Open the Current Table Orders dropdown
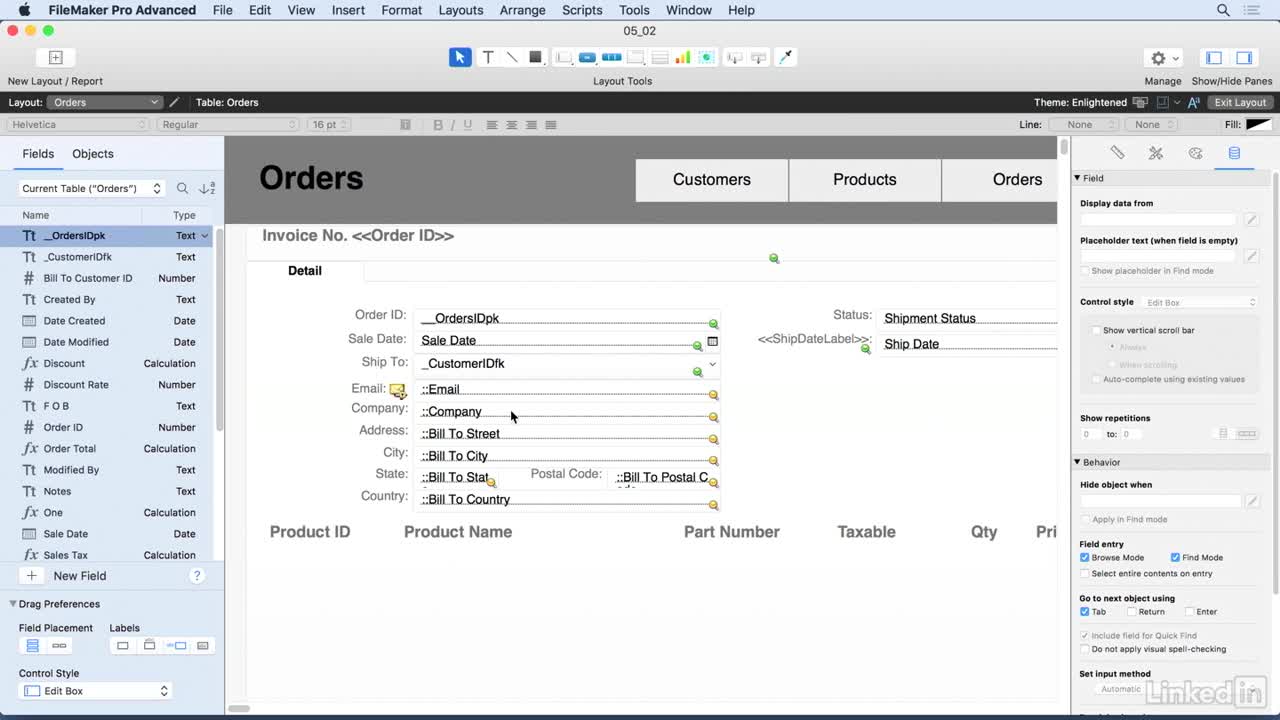 (91, 188)
